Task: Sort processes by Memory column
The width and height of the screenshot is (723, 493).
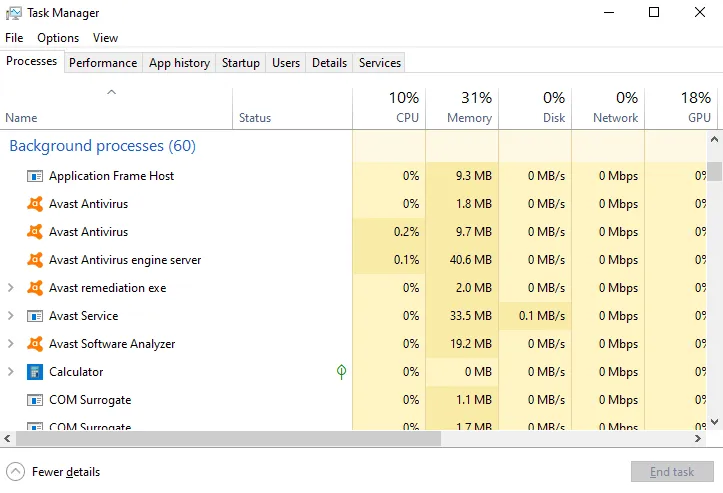Action: point(462,109)
